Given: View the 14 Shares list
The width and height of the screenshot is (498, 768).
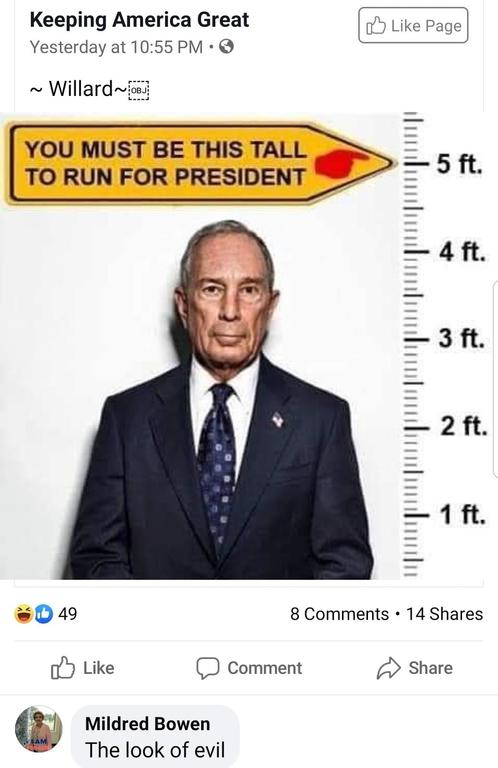Looking at the screenshot, I should [445, 614].
